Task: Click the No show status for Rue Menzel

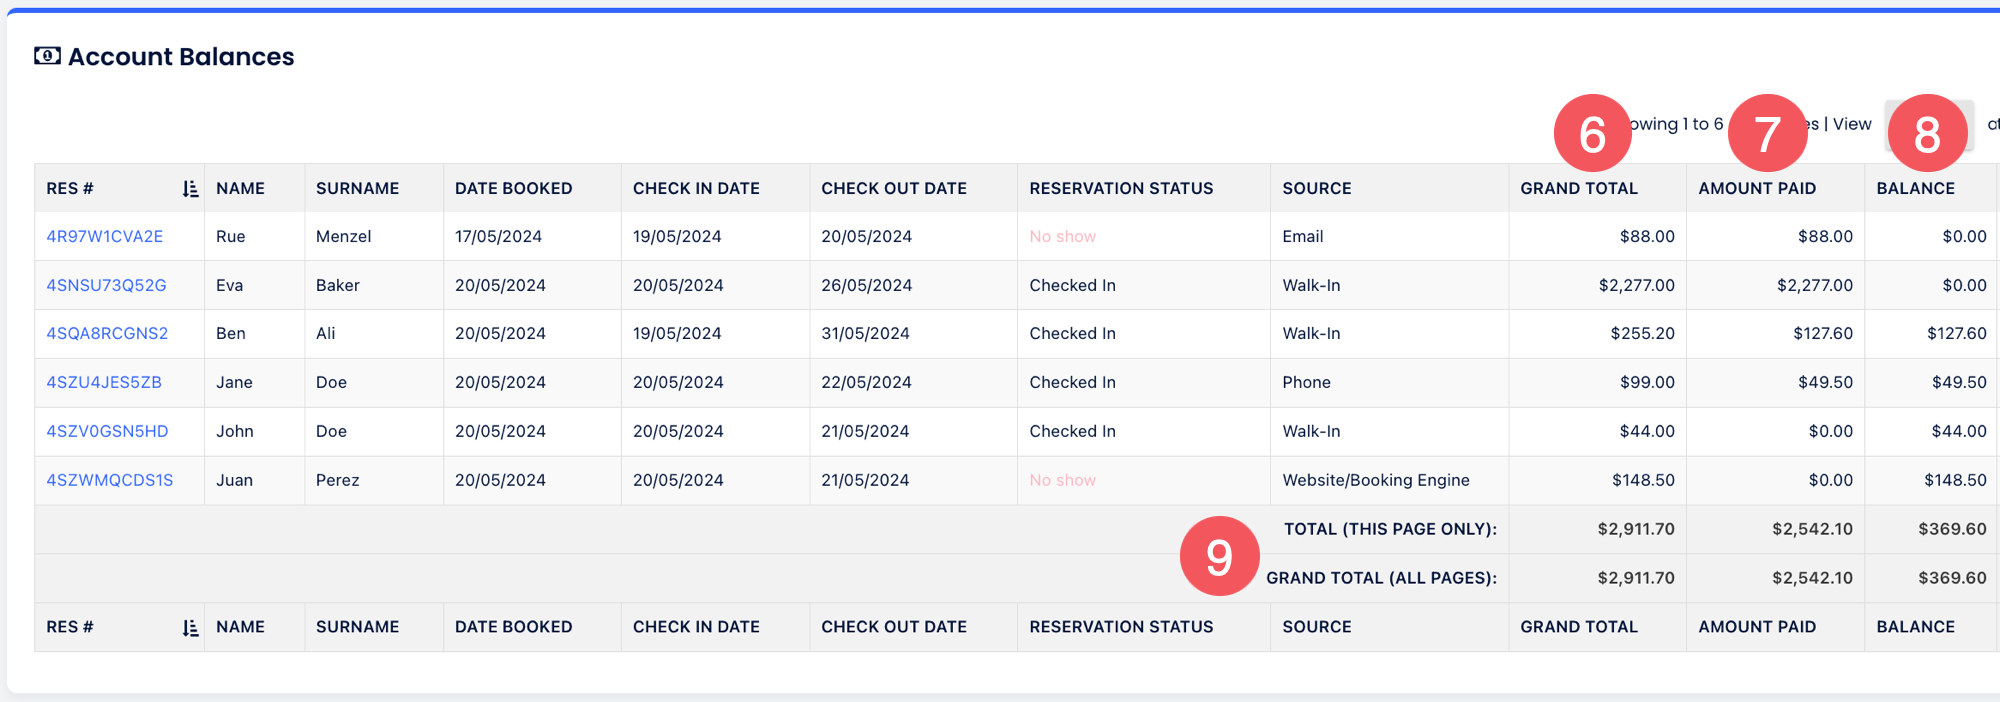Action: tap(1062, 237)
